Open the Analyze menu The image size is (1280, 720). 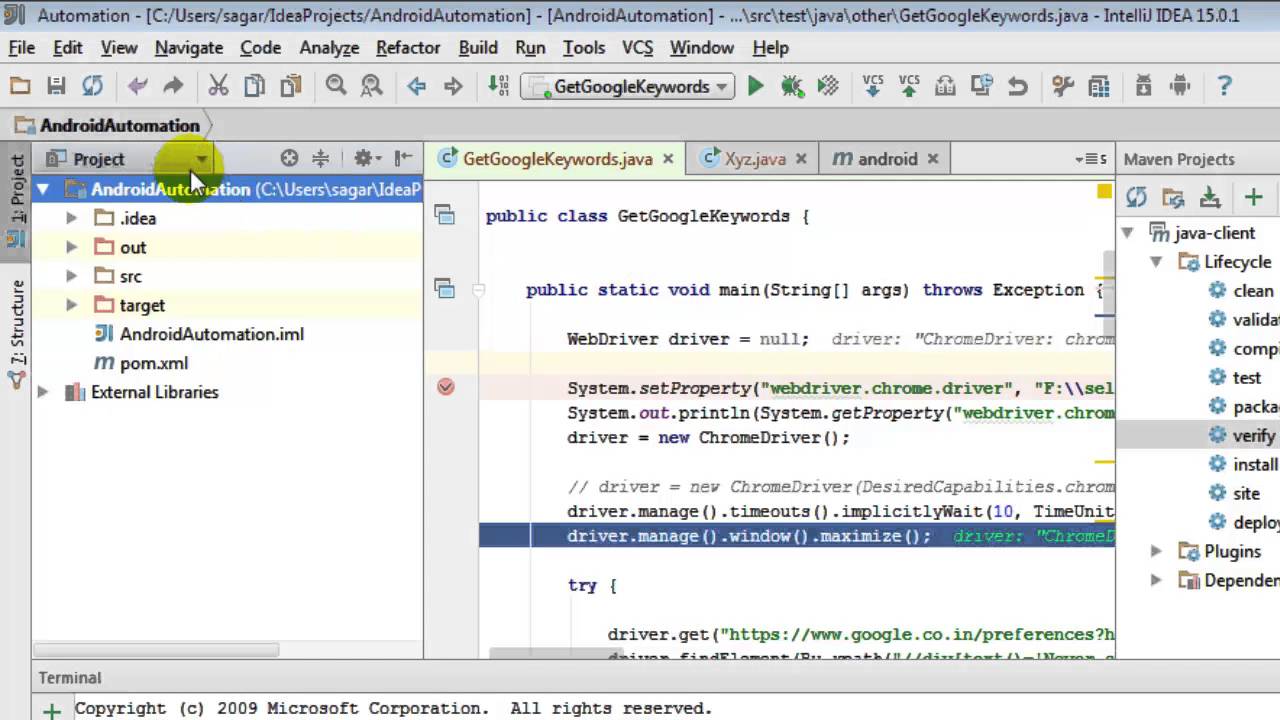[x=329, y=48]
